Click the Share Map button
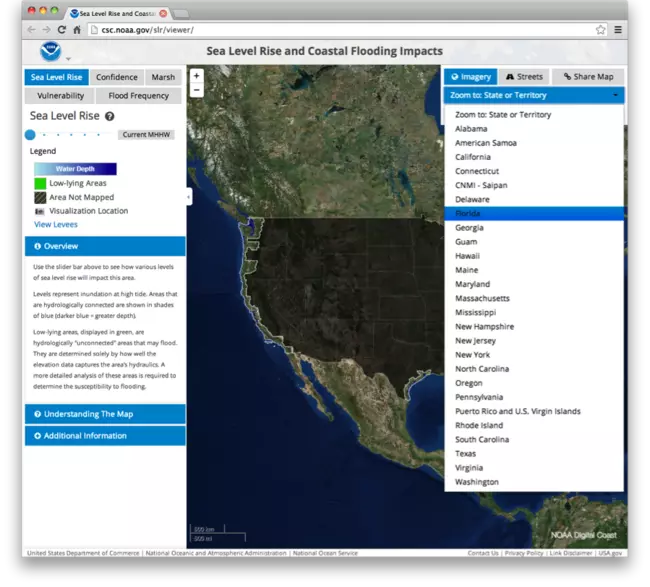The image size is (650, 587). [x=588, y=76]
